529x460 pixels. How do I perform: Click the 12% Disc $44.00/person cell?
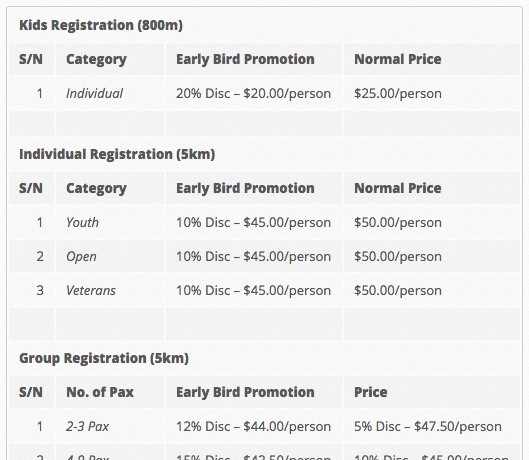point(253,426)
